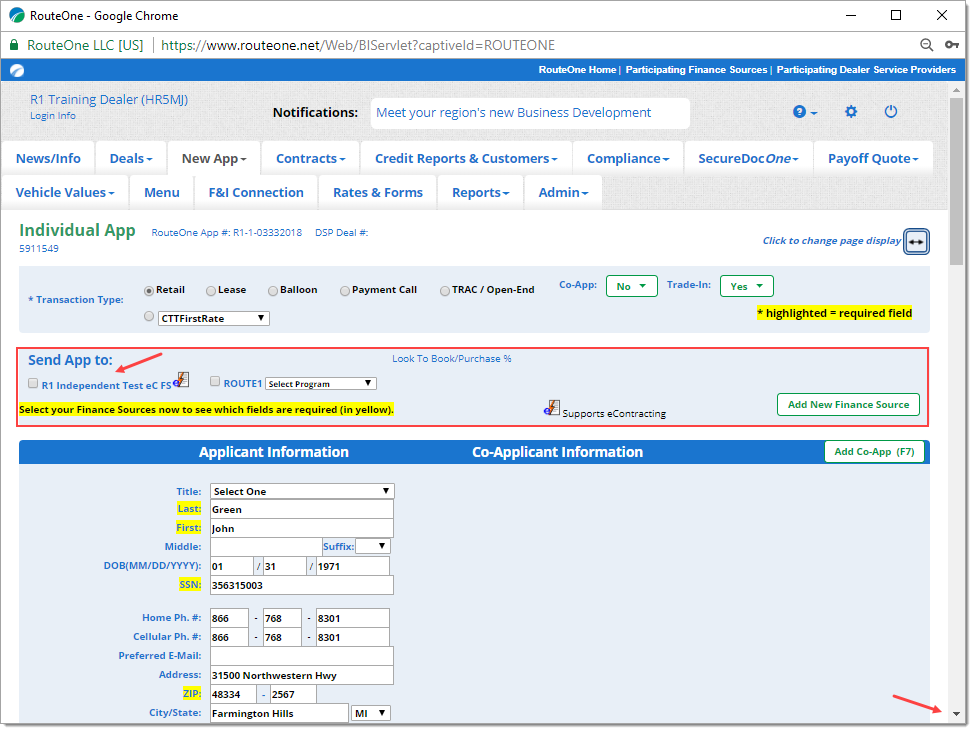Open the CTTFirstRate dropdown
The height and width of the screenshot is (731, 973).
pyautogui.click(x=213, y=318)
